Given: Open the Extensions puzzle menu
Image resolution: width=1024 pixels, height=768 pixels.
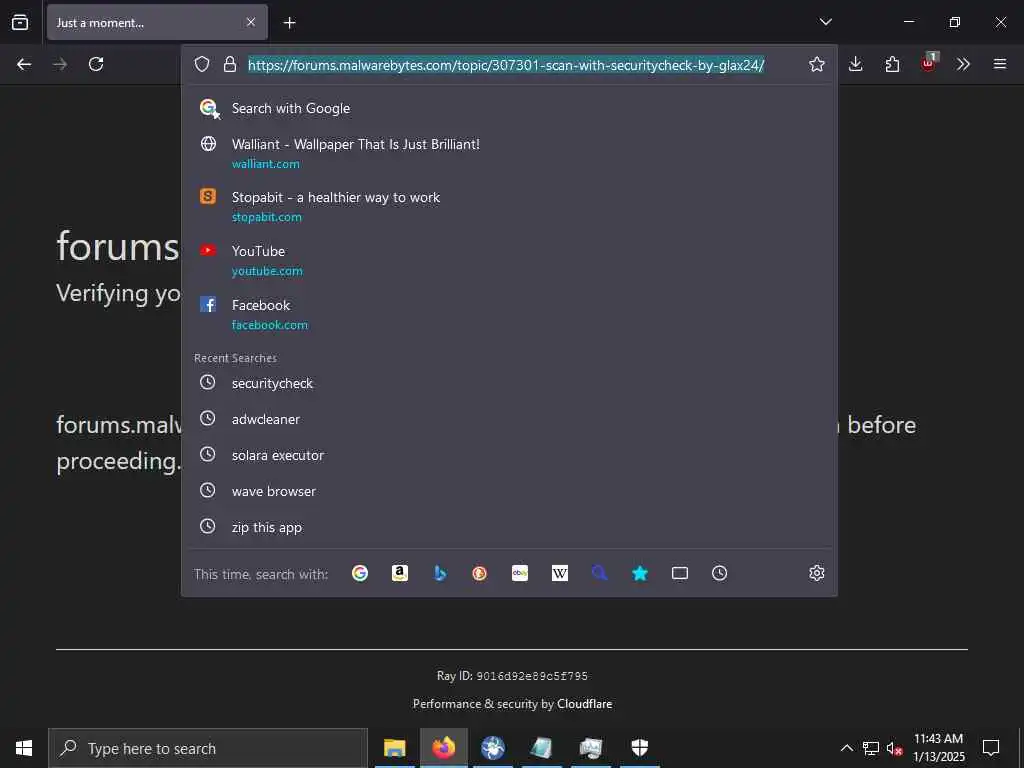Looking at the screenshot, I should pyautogui.click(x=892, y=64).
